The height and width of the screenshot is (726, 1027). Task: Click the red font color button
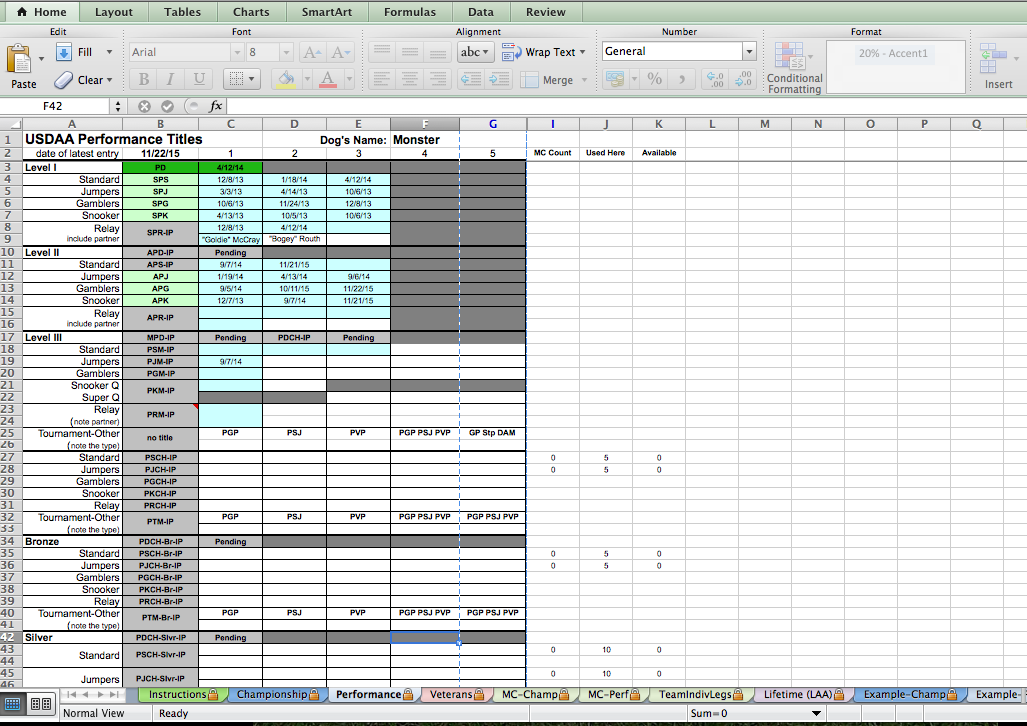tap(327, 79)
